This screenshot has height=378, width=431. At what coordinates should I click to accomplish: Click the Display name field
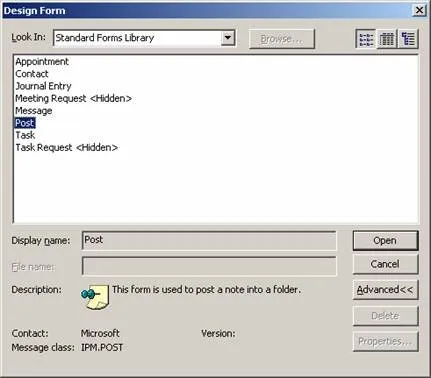tap(209, 241)
